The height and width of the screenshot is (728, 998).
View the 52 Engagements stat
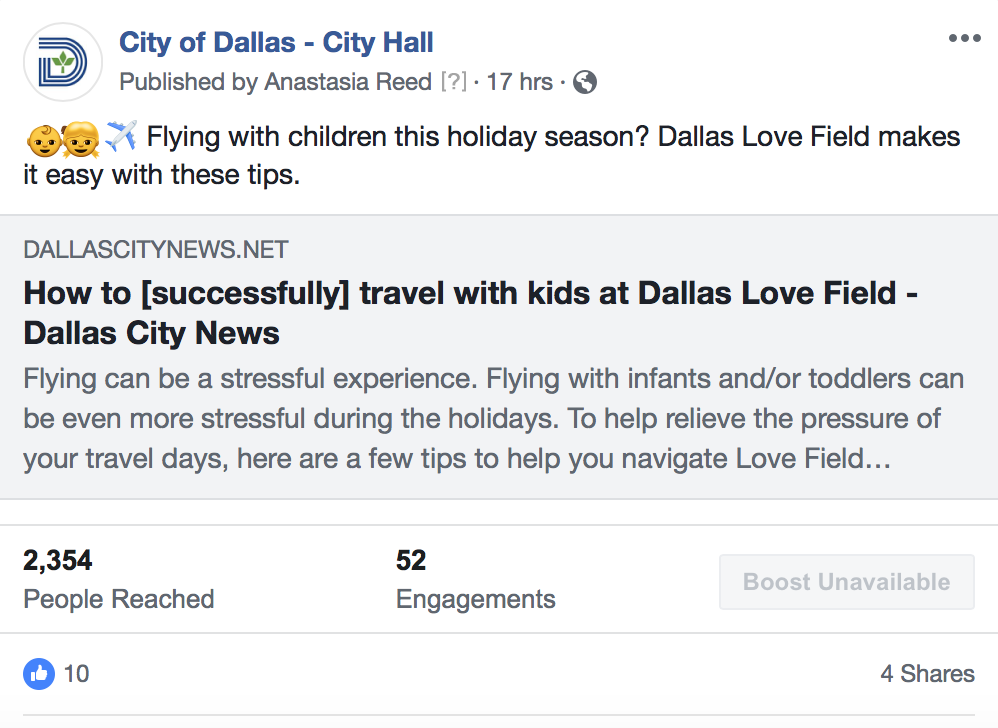point(475,579)
